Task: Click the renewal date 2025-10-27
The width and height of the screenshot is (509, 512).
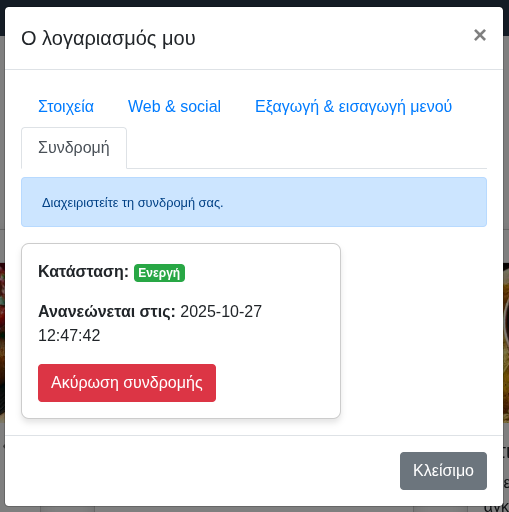Action: [221, 312]
